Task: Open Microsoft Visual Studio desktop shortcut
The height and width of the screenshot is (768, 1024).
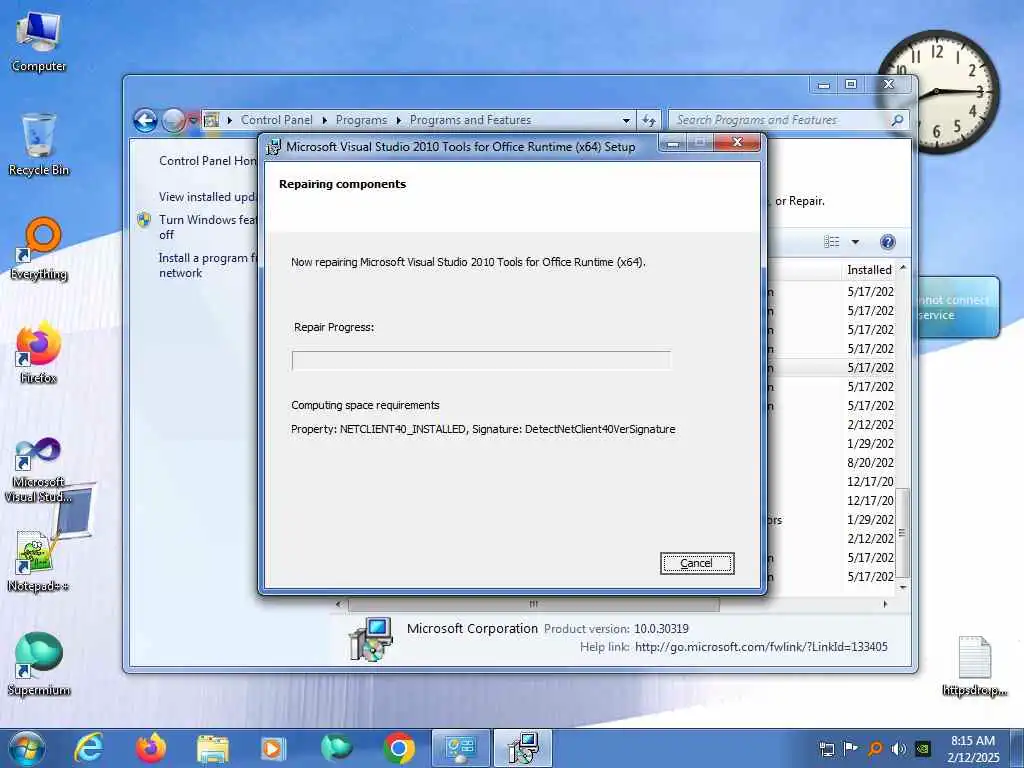Action: coord(39,470)
